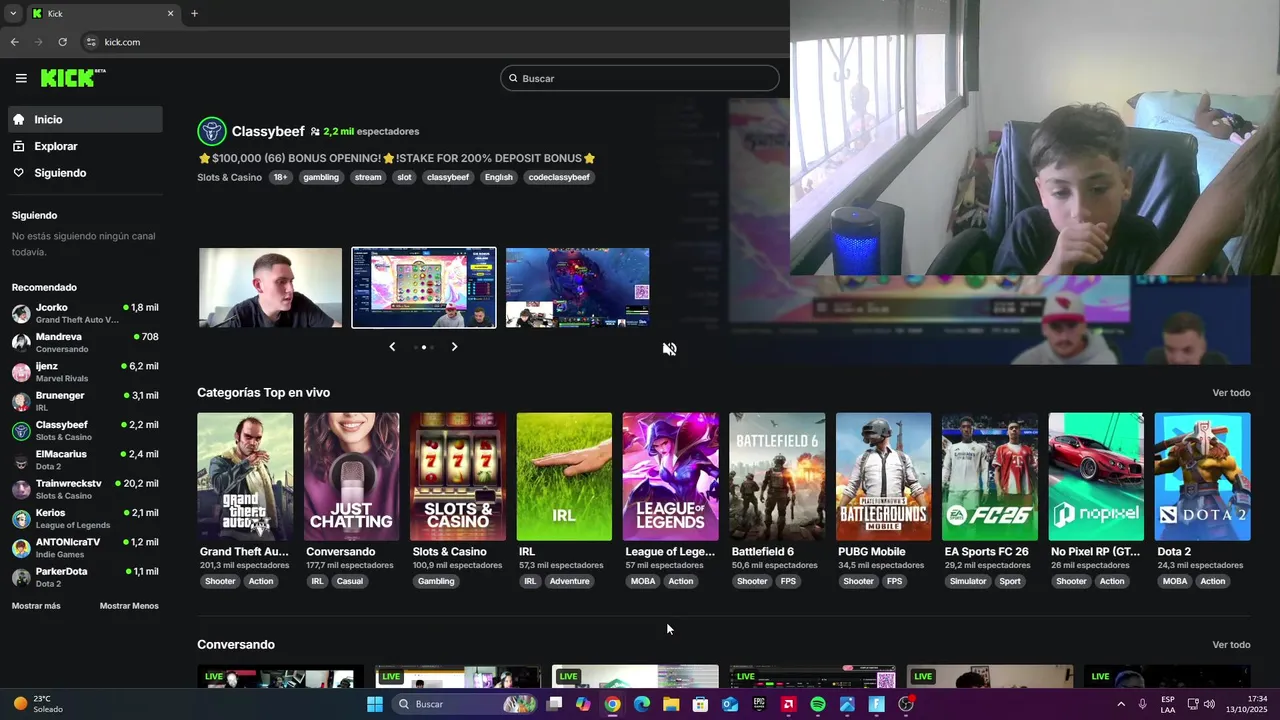Open Siguiendo in sidebar
This screenshot has height=720, width=1280.
point(85,173)
